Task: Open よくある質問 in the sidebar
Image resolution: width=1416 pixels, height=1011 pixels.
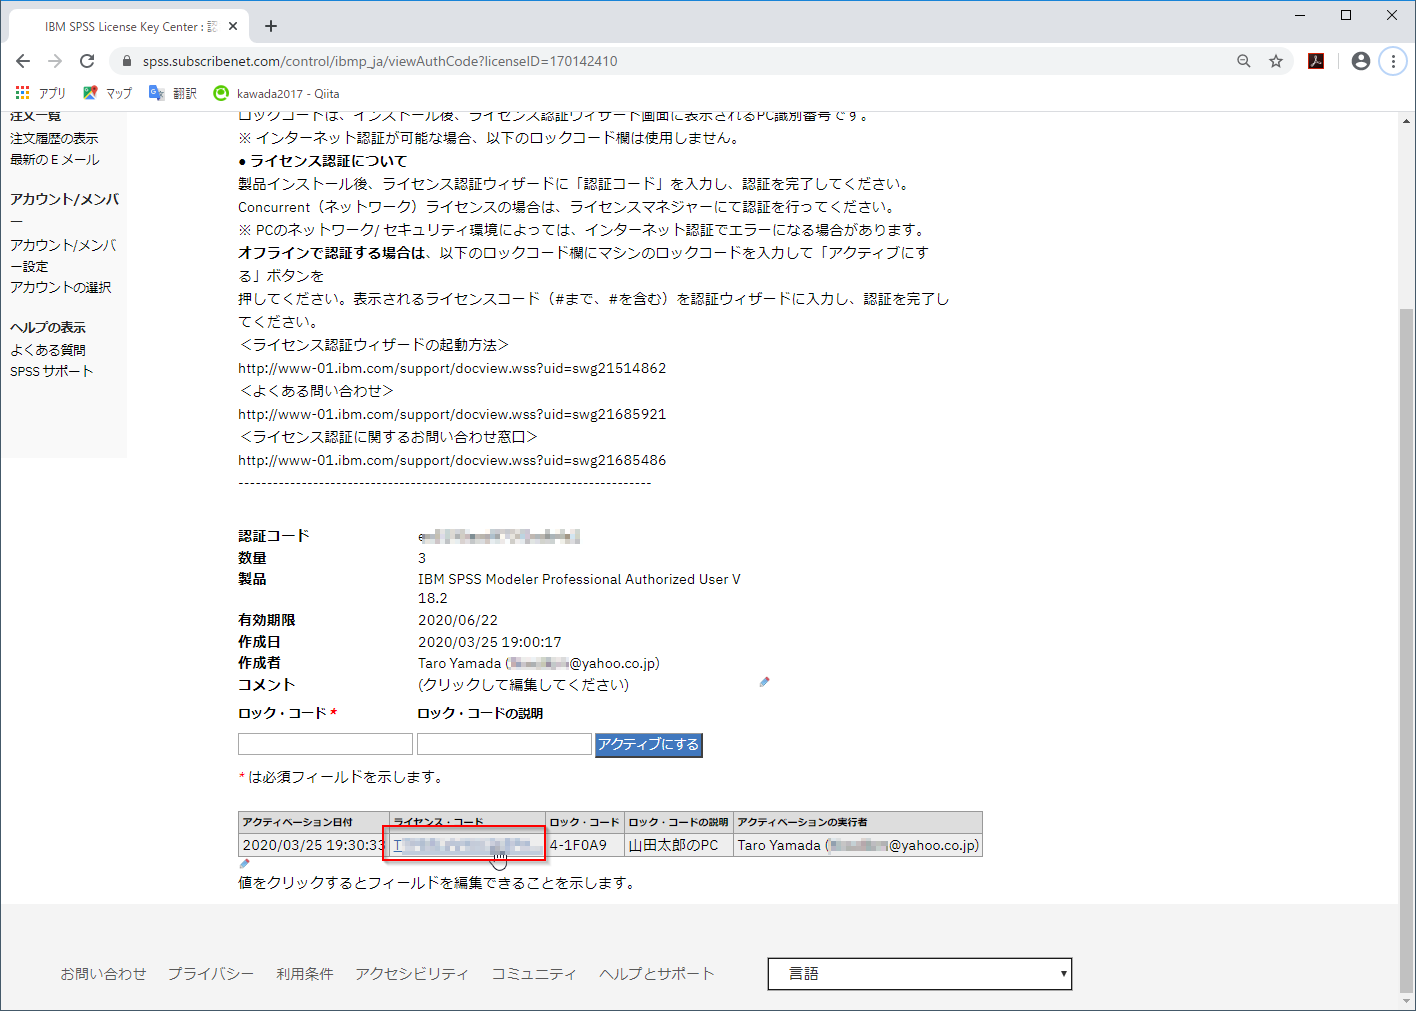Action: tap(48, 350)
